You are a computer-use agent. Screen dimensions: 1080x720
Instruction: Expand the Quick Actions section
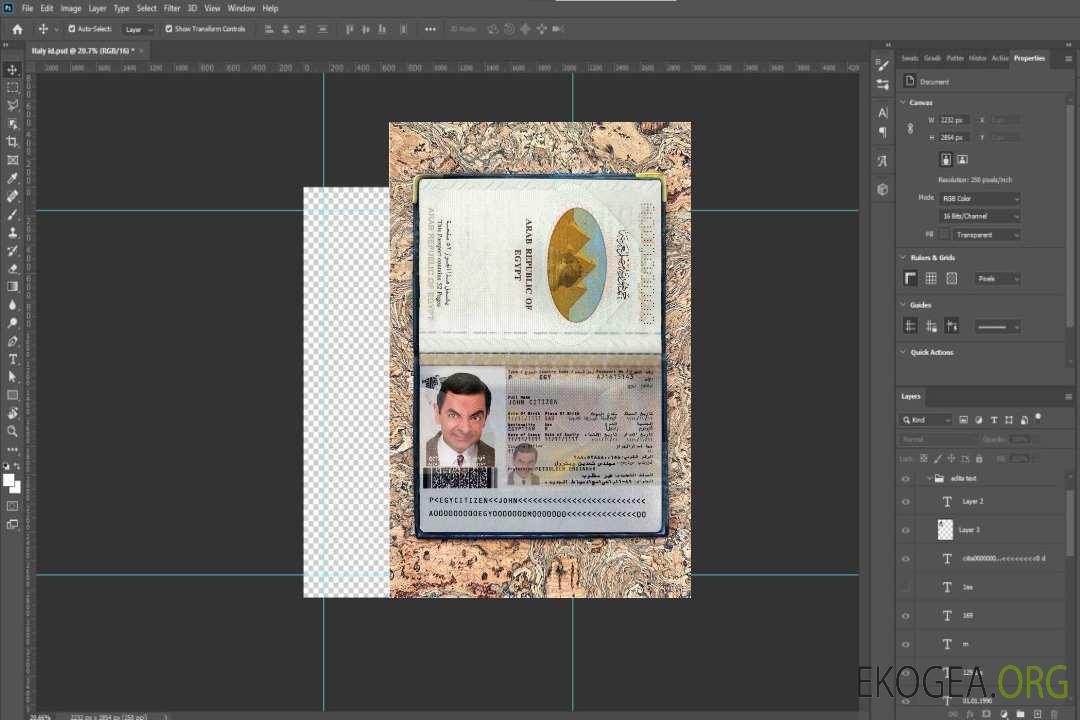coord(904,352)
